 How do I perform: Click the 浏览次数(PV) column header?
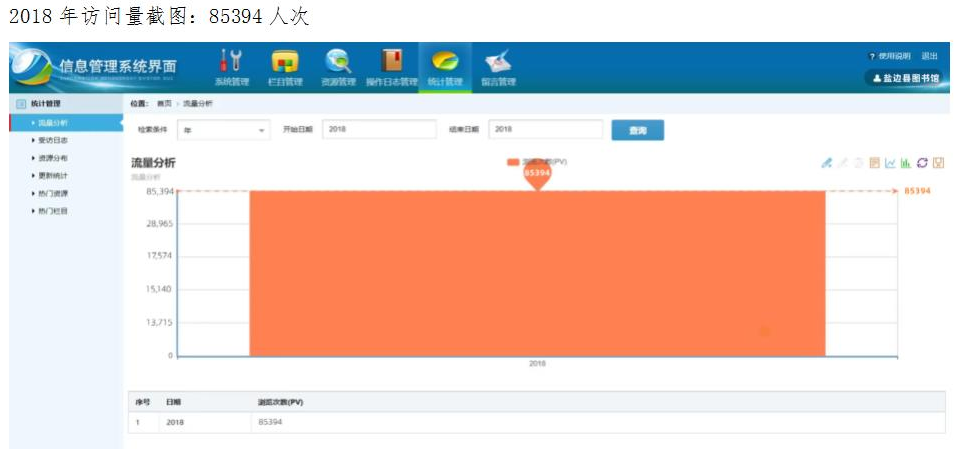[280, 402]
